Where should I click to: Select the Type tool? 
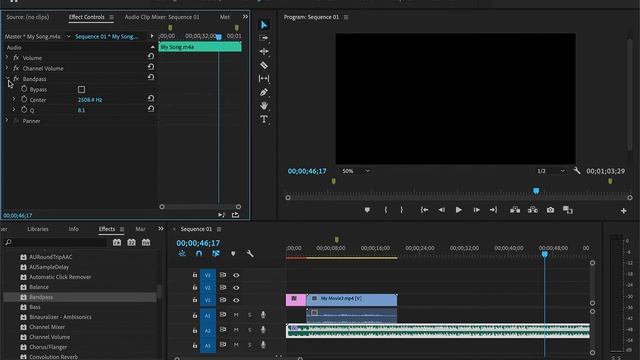point(264,119)
